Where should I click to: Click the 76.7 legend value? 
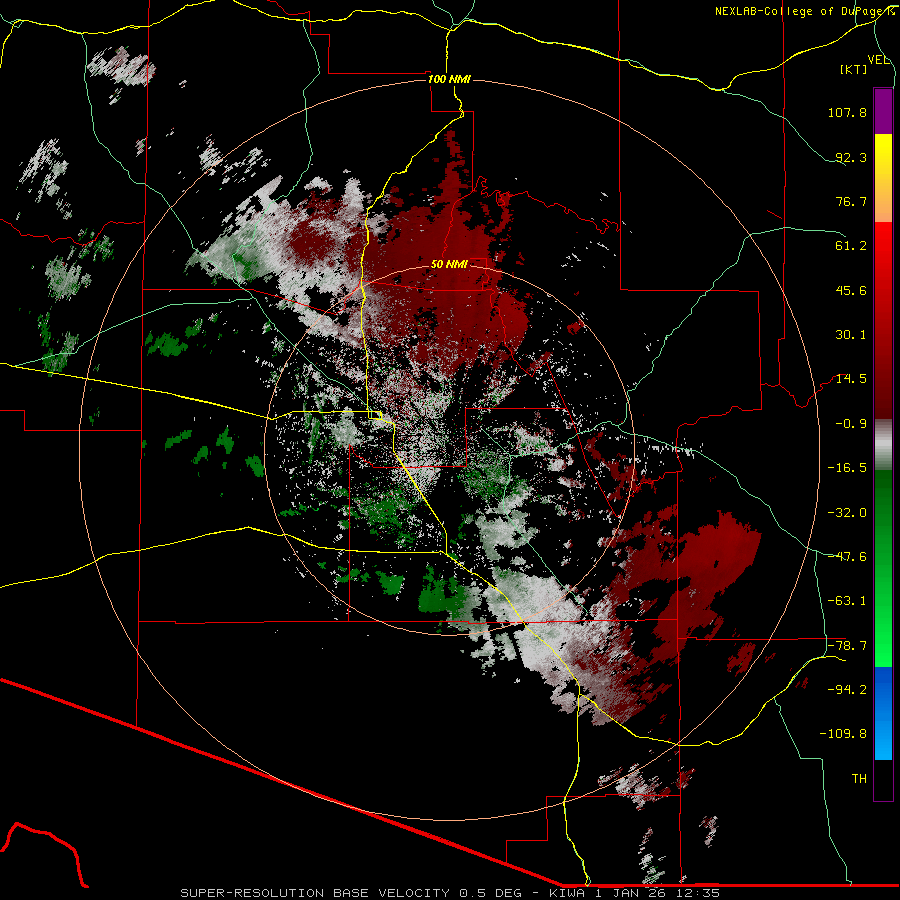coord(851,201)
